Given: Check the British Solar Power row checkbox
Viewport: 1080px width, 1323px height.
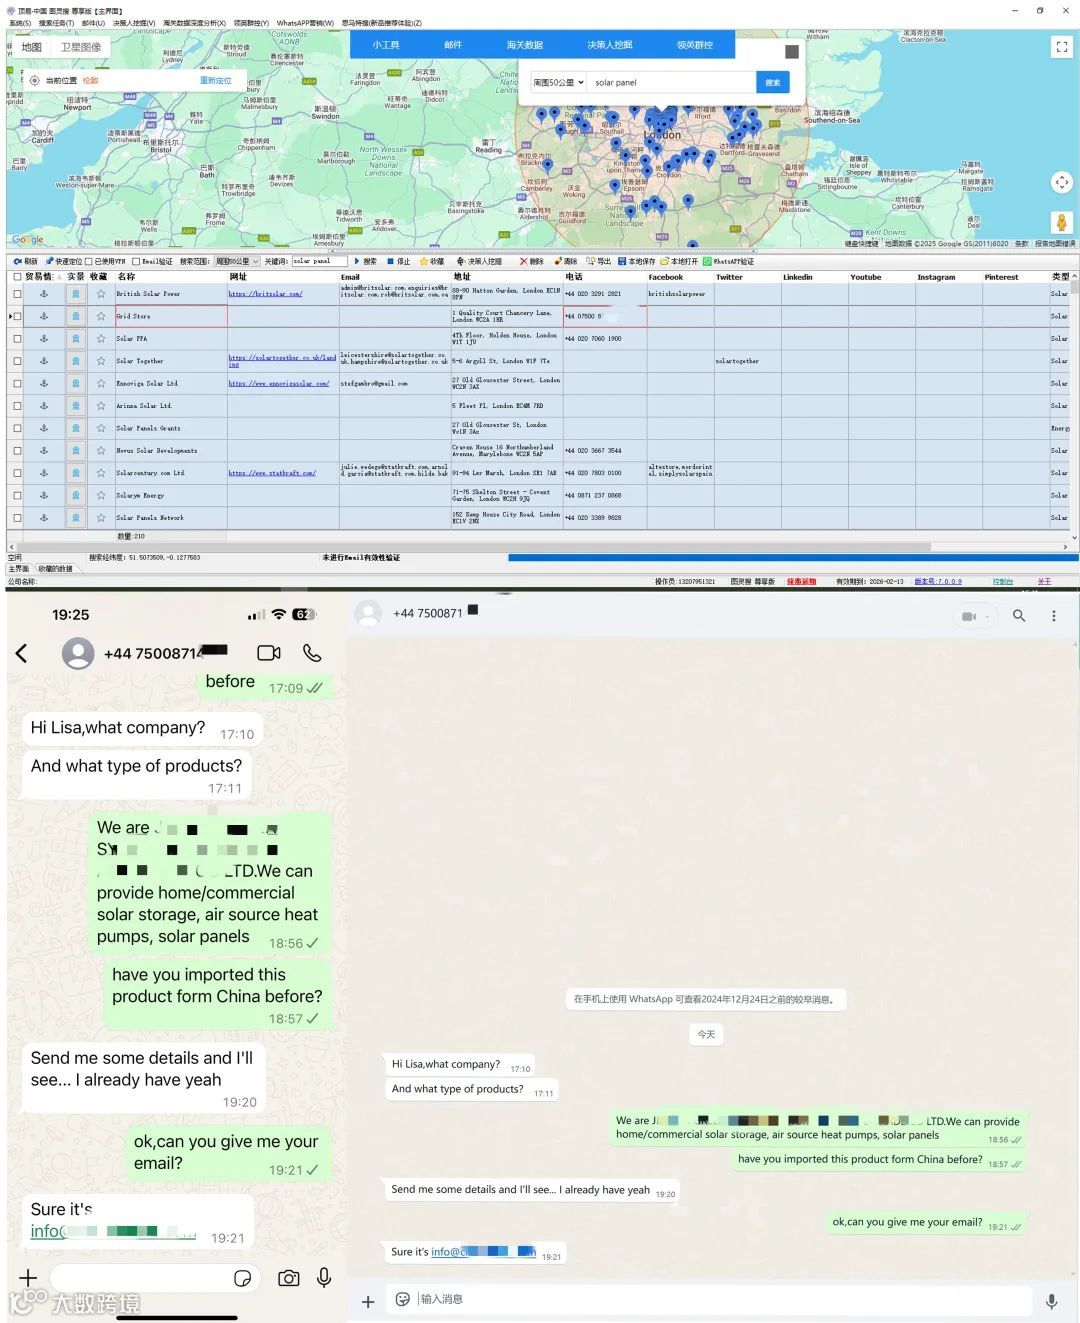Looking at the screenshot, I should pos(17,294).
